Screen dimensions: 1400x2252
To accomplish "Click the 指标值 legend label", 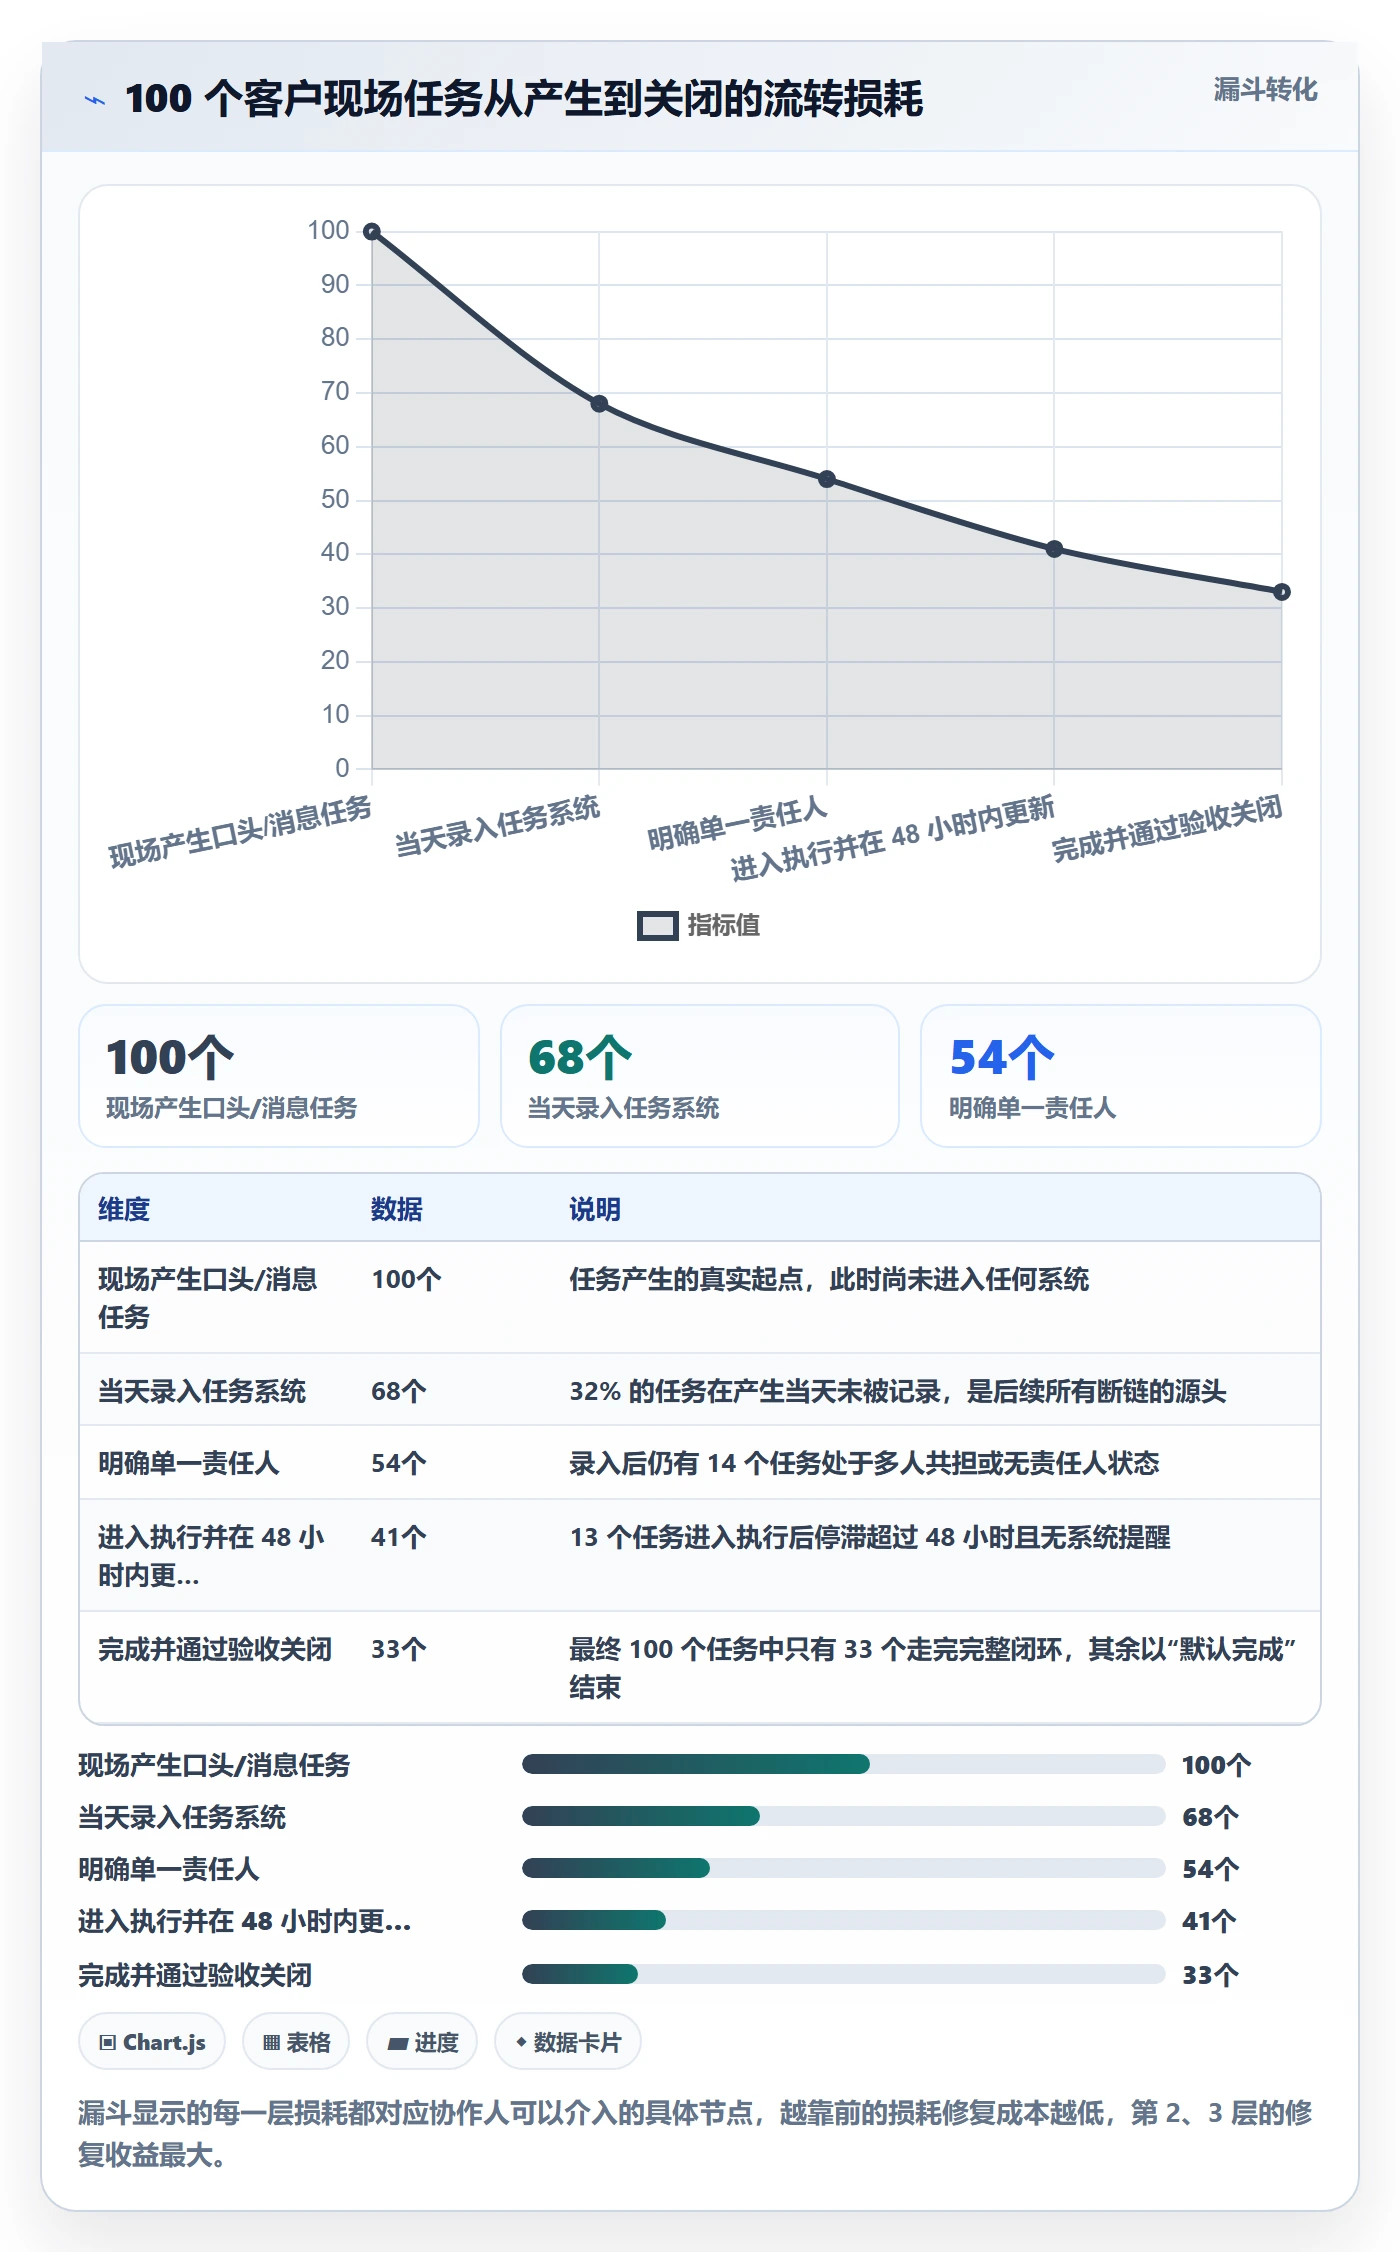I will (724, 926).
